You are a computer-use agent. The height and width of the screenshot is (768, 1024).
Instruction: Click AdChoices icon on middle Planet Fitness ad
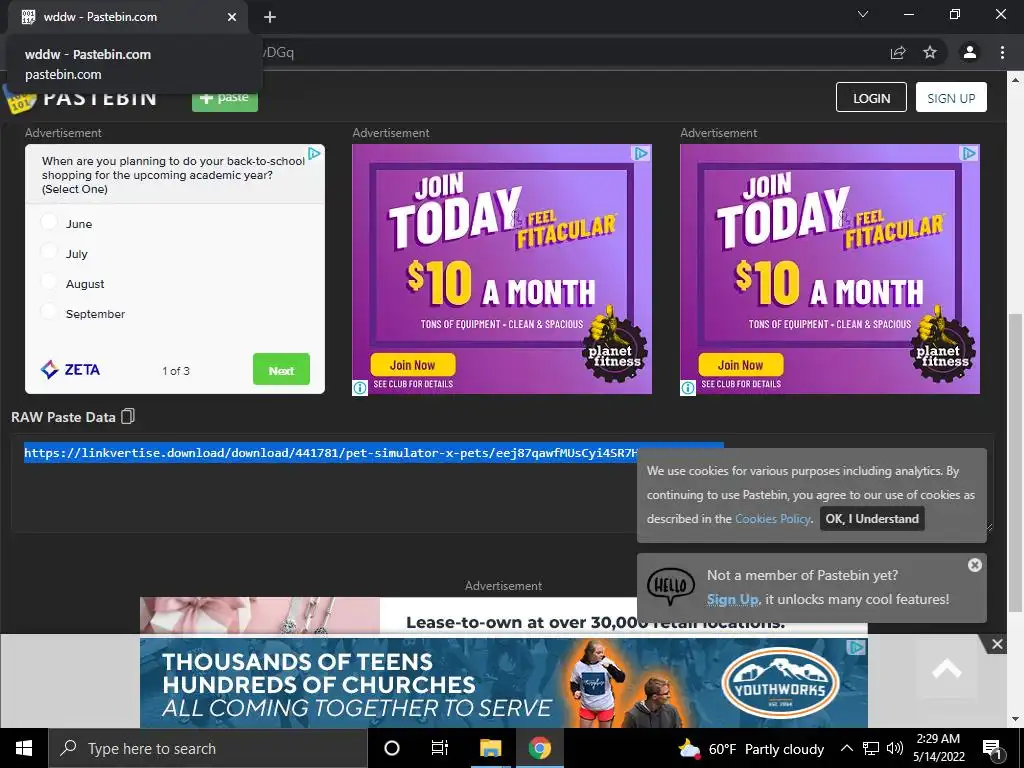tap(641, 153)
